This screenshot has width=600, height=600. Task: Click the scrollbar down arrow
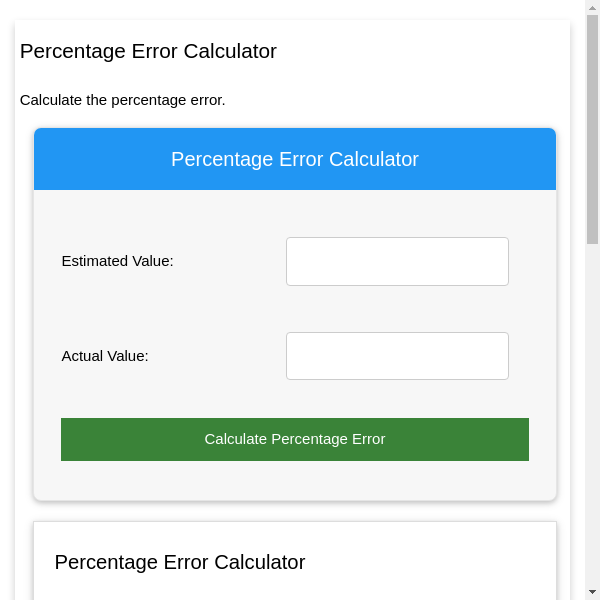[x=592, y=592]
